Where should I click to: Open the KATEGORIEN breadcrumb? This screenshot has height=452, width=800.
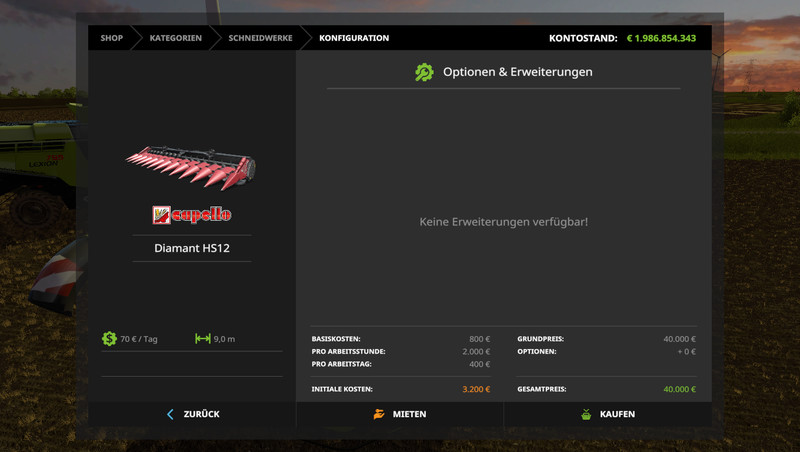[x=175, y=38]
